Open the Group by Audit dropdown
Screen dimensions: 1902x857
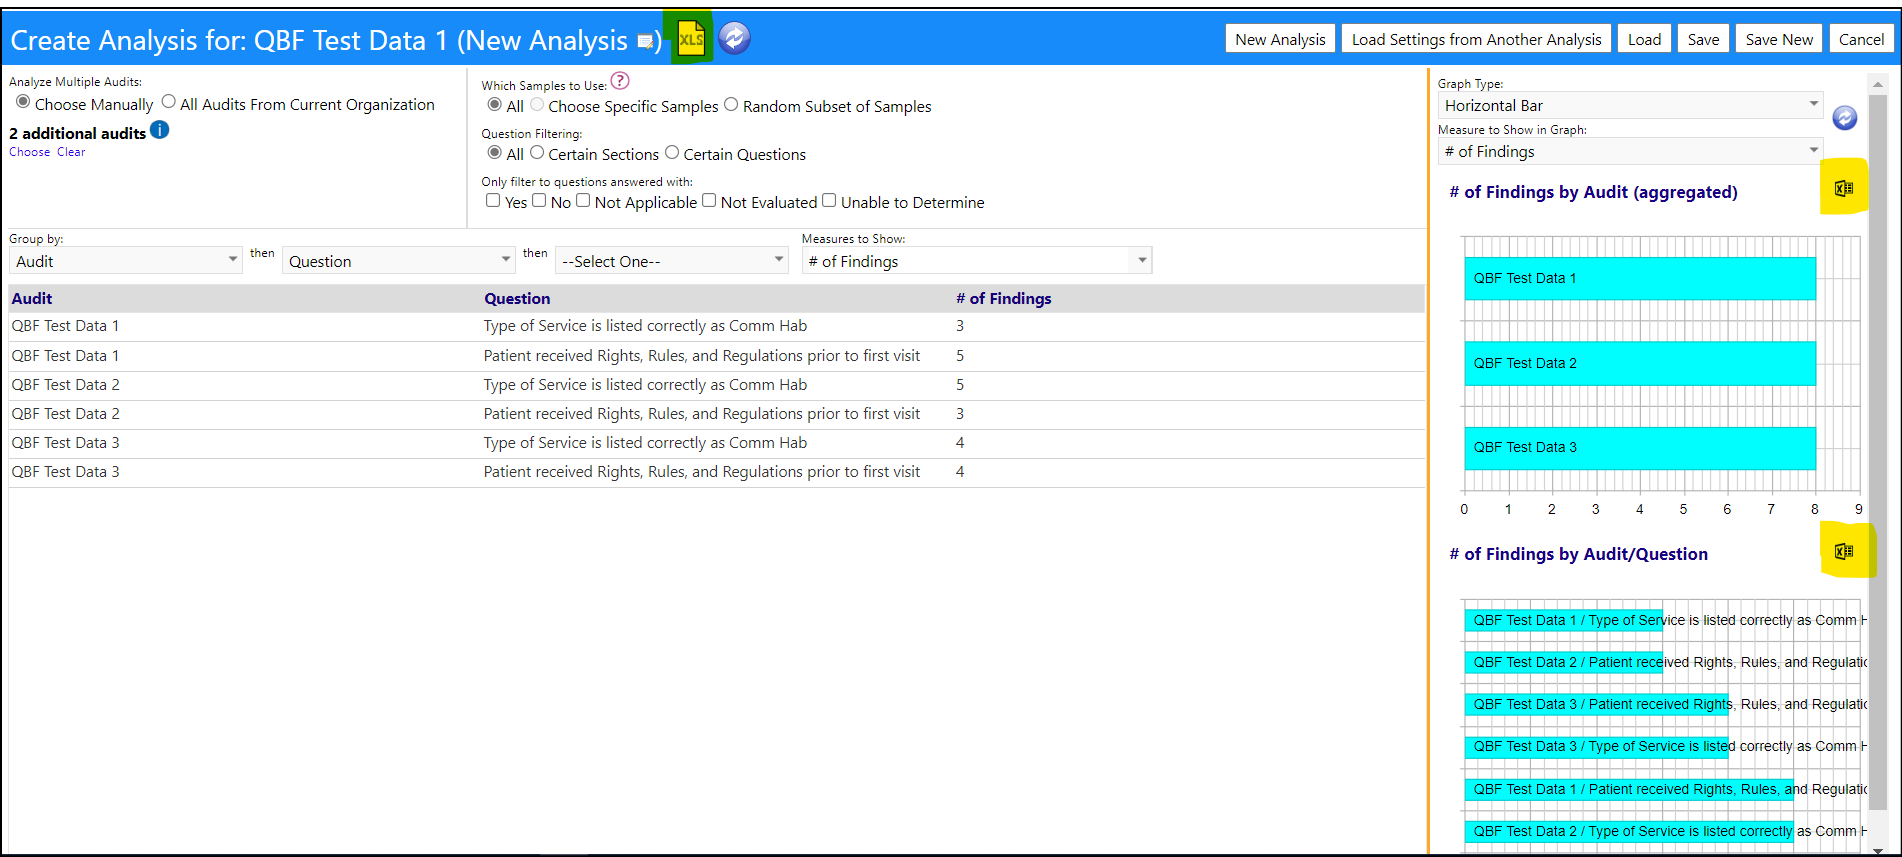pyautogui.click(x=126, y=261)
